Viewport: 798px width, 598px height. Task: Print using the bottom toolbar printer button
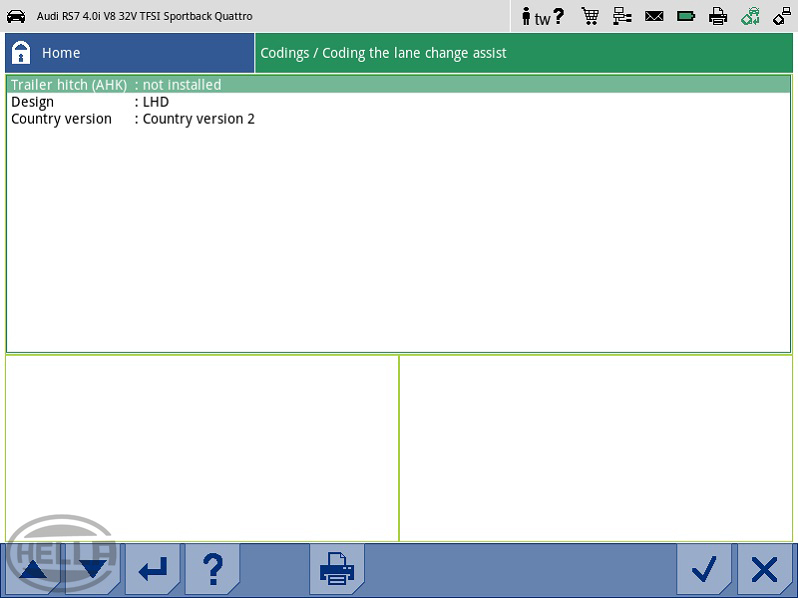point(337,570)
